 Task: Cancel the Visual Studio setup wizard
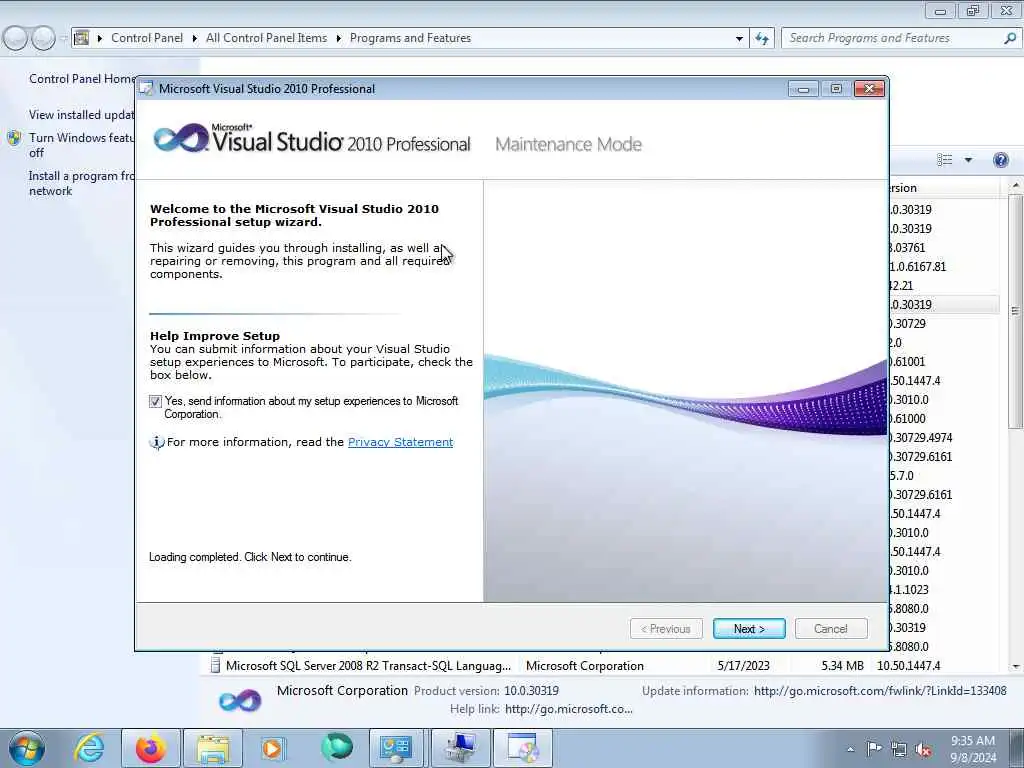point(831,628)
